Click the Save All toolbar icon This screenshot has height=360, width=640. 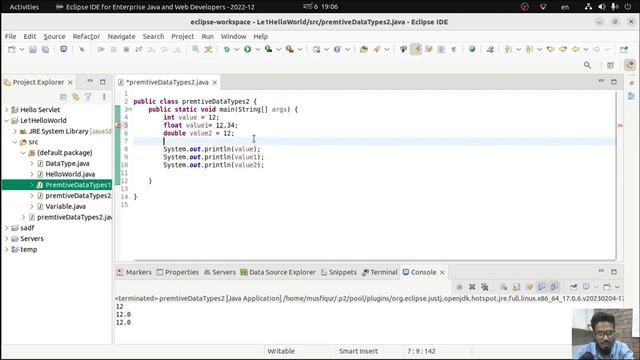click(x=45, y=49)
